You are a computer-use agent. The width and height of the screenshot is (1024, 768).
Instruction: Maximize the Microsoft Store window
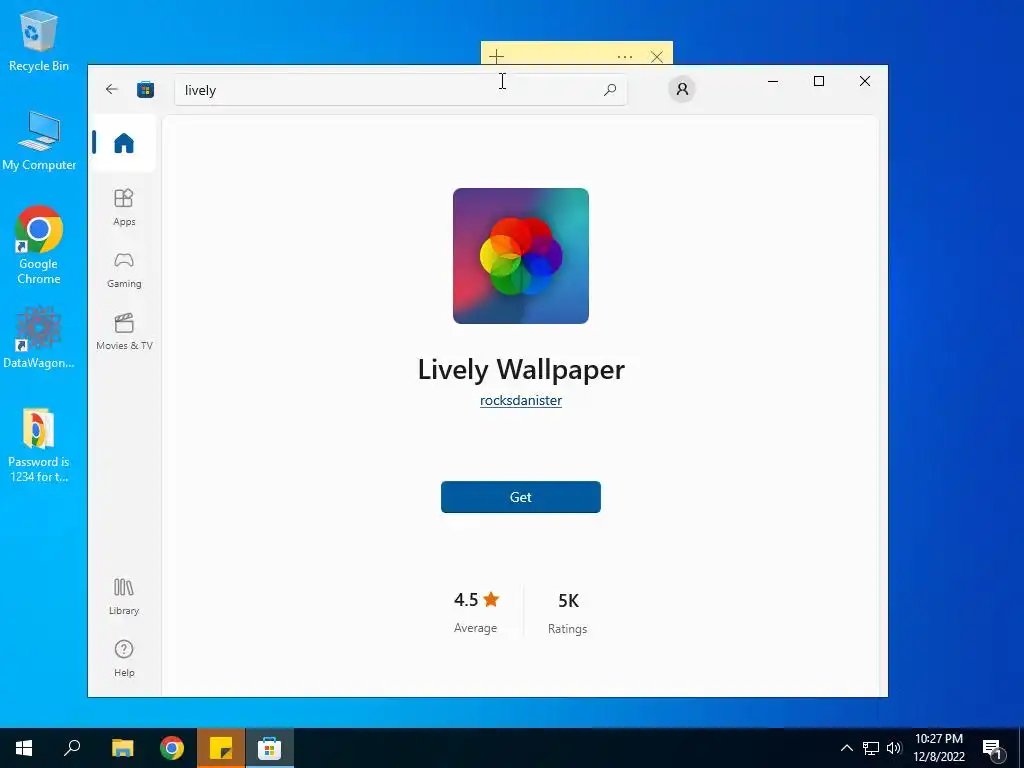[818, 81]
